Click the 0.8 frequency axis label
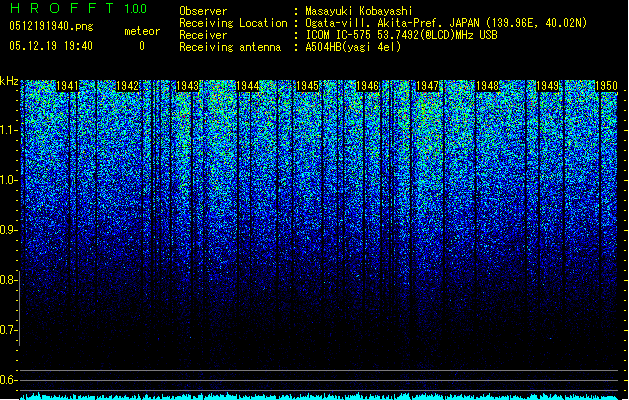Viewport: 629px width, 400px height. [9, 280]
